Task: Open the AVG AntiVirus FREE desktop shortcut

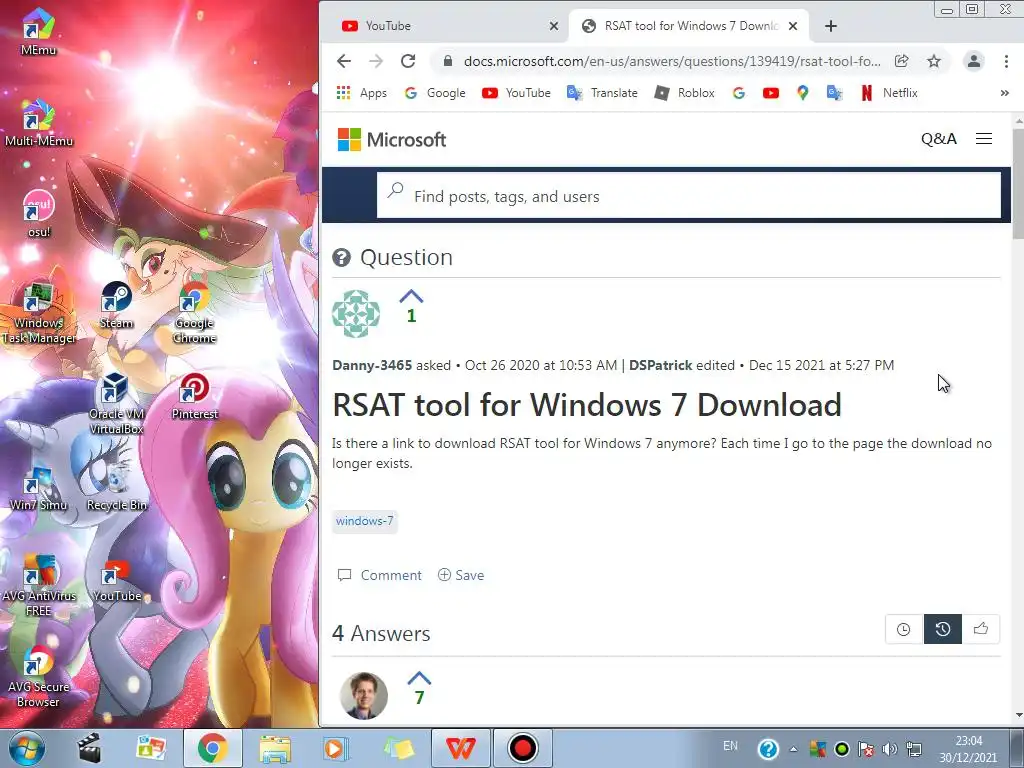Action: [x=39, y=585]
